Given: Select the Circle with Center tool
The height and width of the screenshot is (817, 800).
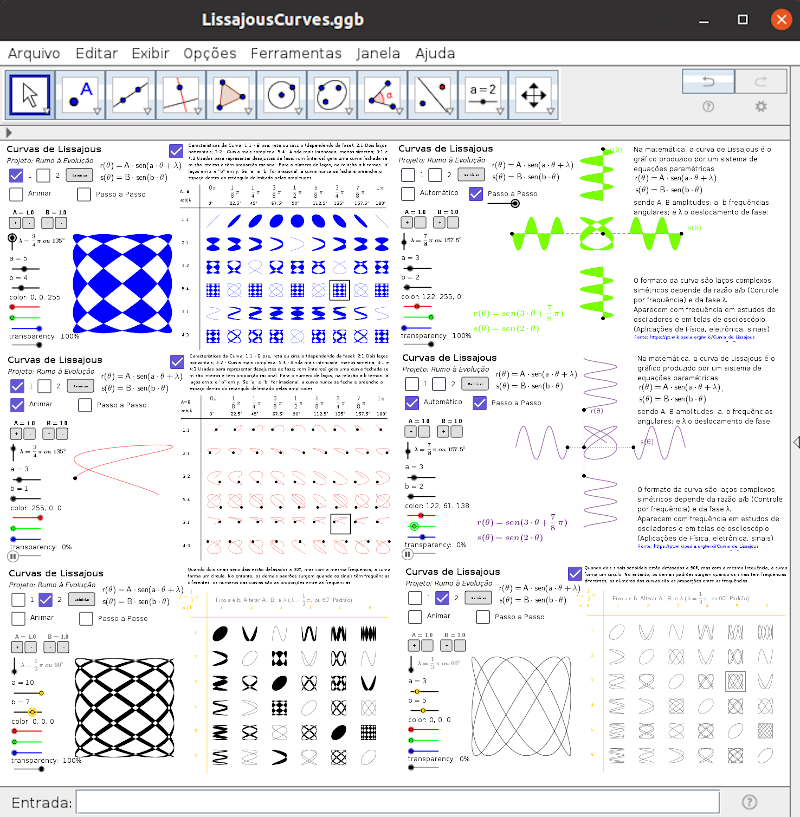Looking at the screenshot, I should click(x=282, y=95).
